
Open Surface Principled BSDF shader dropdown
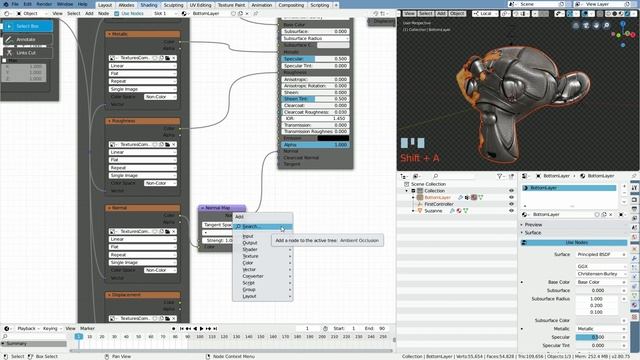click(x=601, y=254)
